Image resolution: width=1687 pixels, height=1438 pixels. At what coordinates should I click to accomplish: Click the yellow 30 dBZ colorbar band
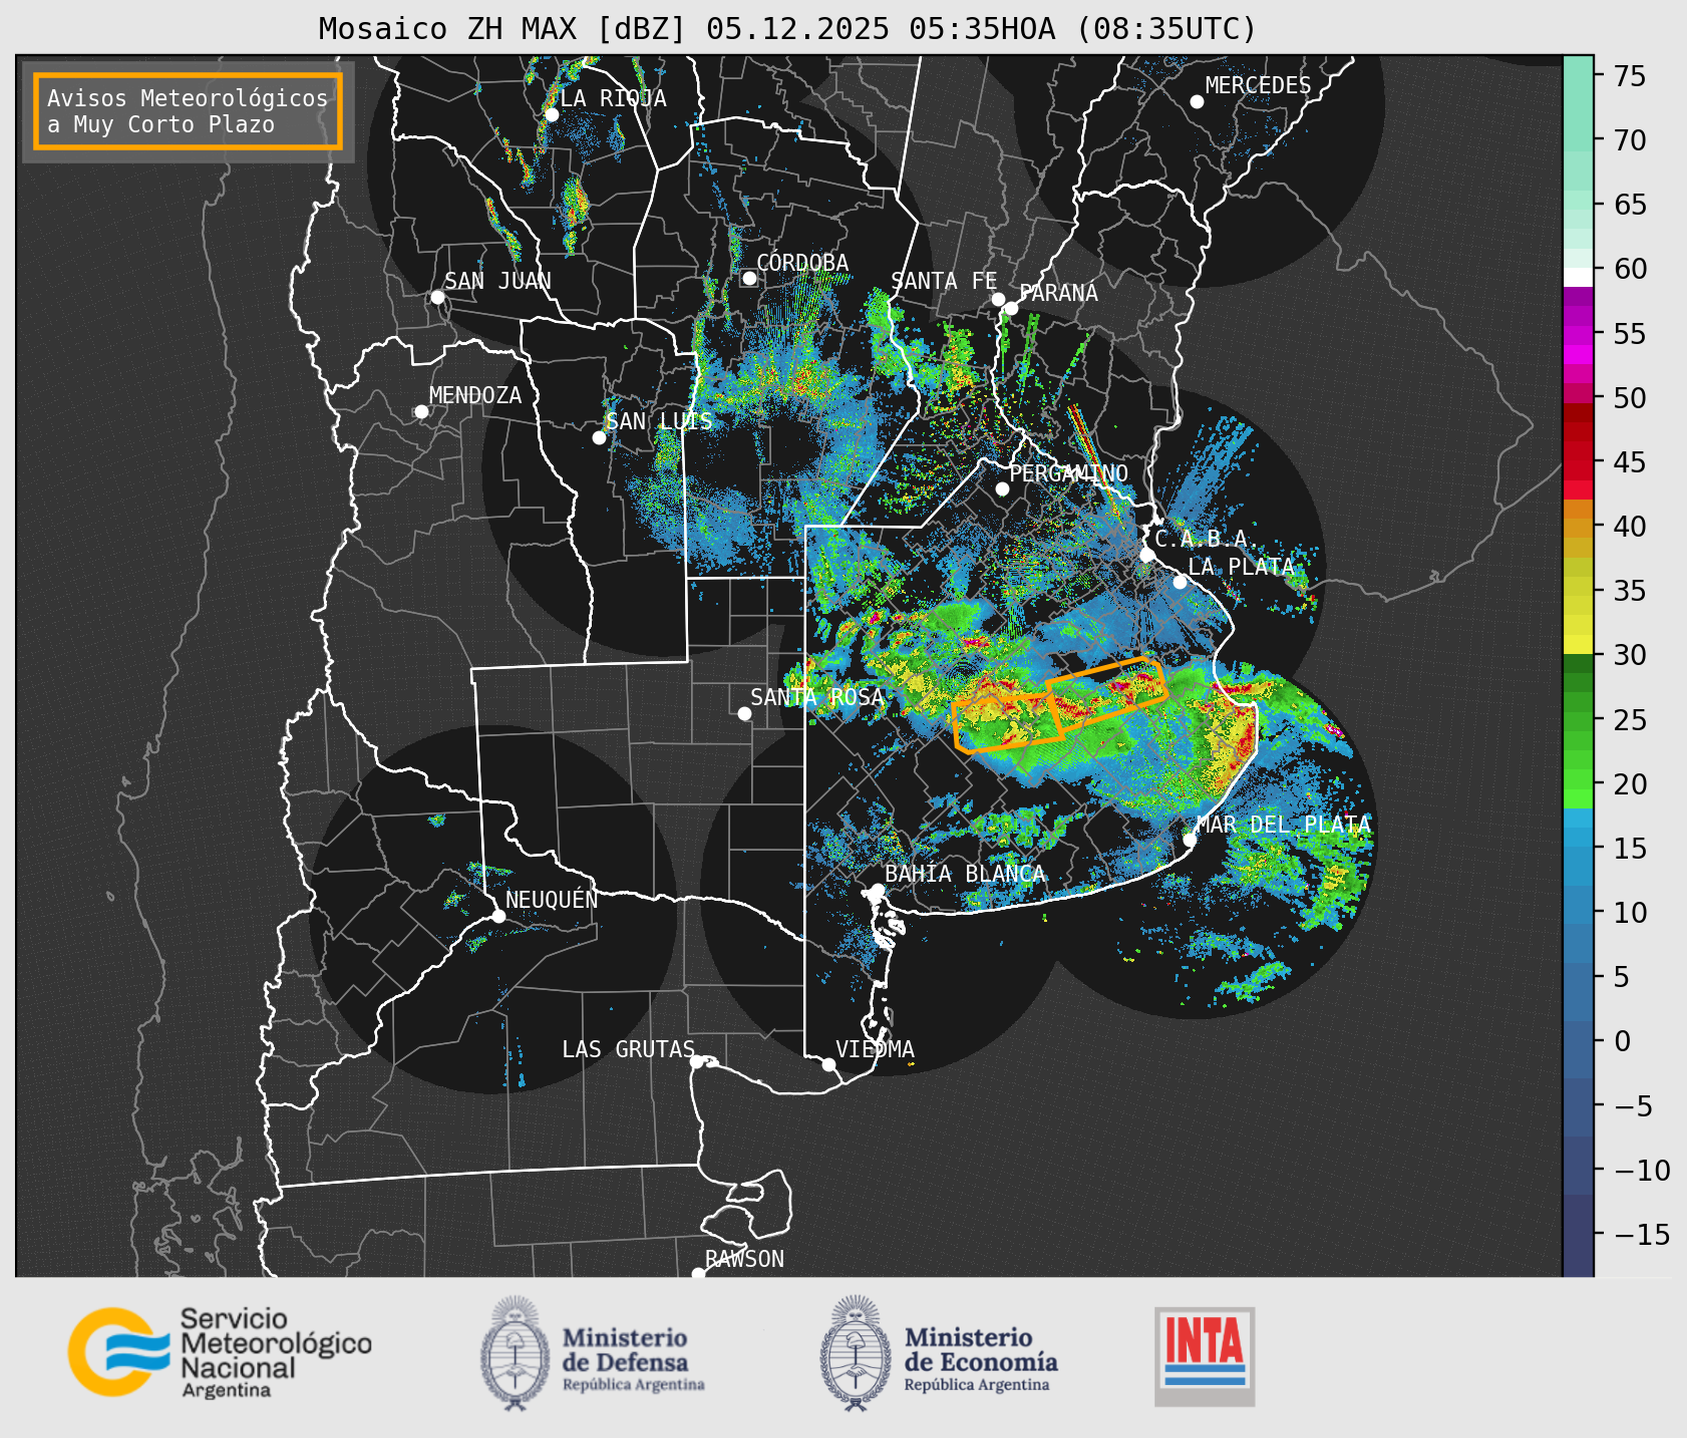(x=1577, y=647)
